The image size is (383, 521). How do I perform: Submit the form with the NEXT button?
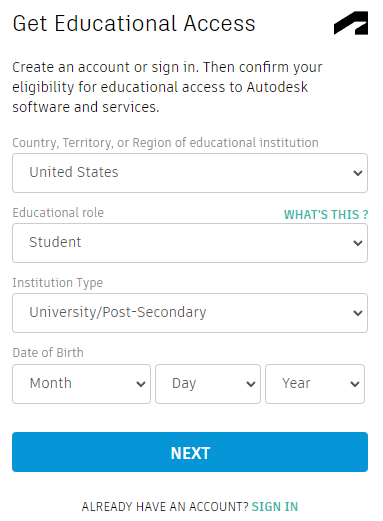click(190, 452)
